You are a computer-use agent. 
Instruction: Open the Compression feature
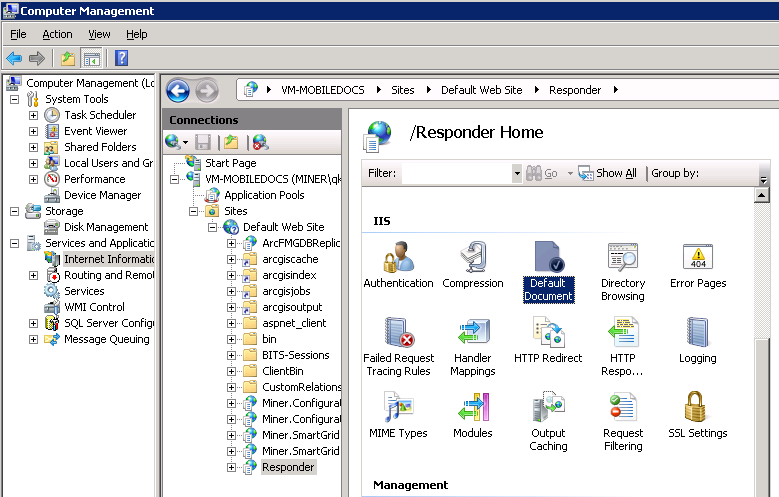[473, 259]
